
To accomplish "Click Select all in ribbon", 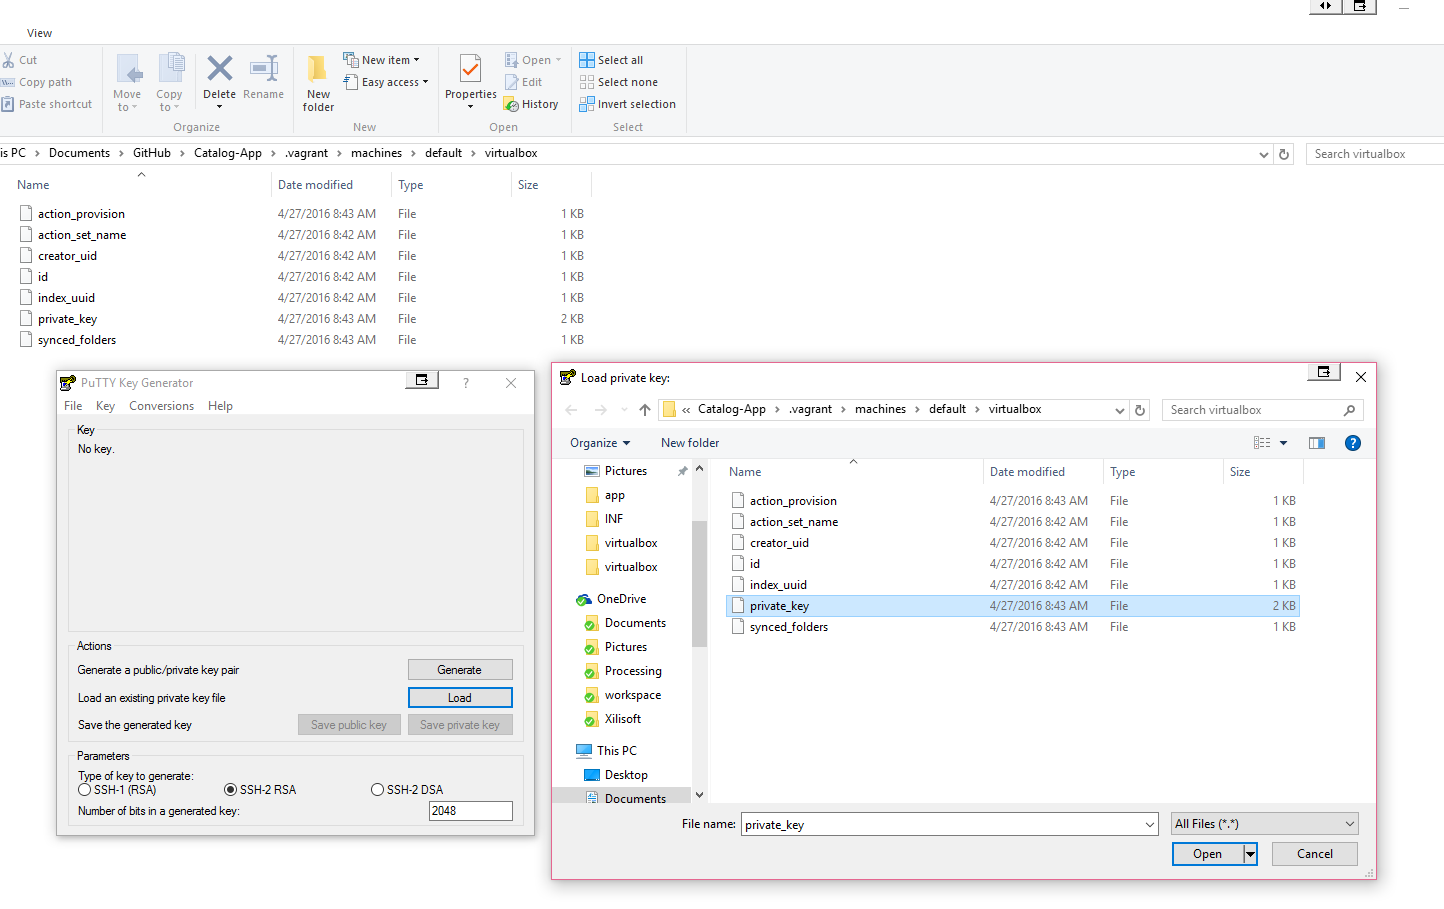I will coord(611,60).
